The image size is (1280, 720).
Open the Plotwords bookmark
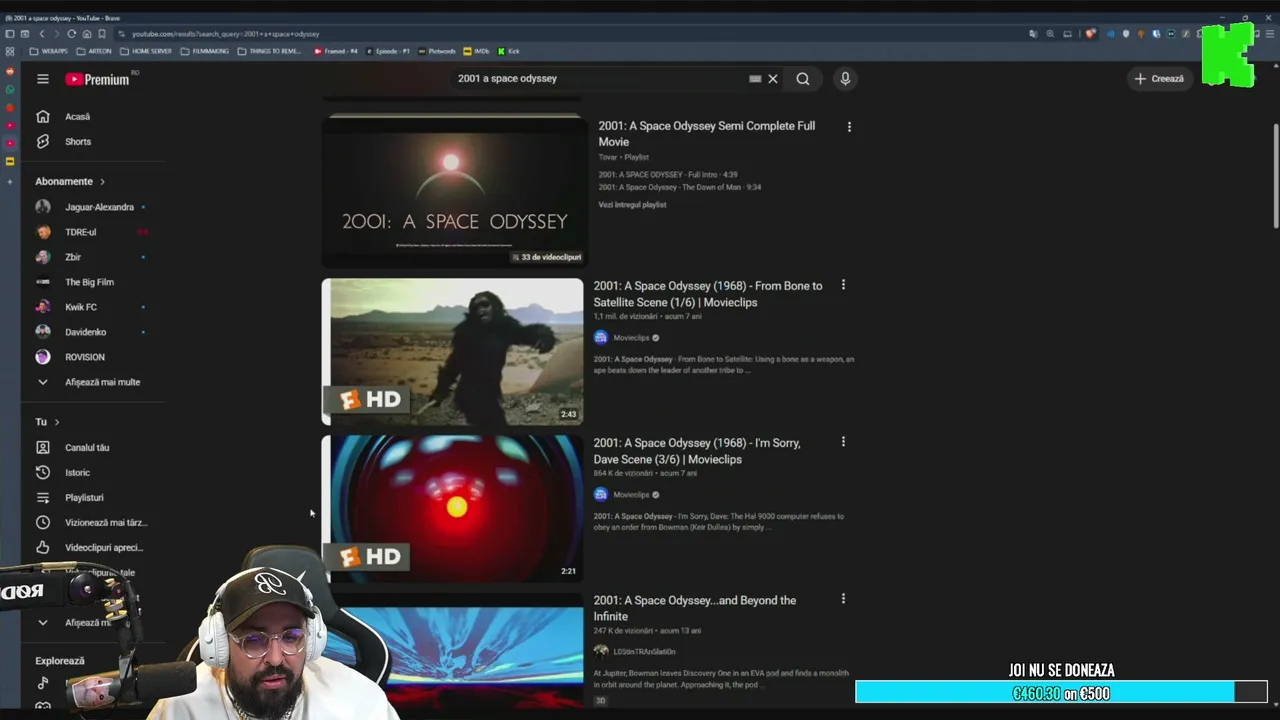coord(437,51)
